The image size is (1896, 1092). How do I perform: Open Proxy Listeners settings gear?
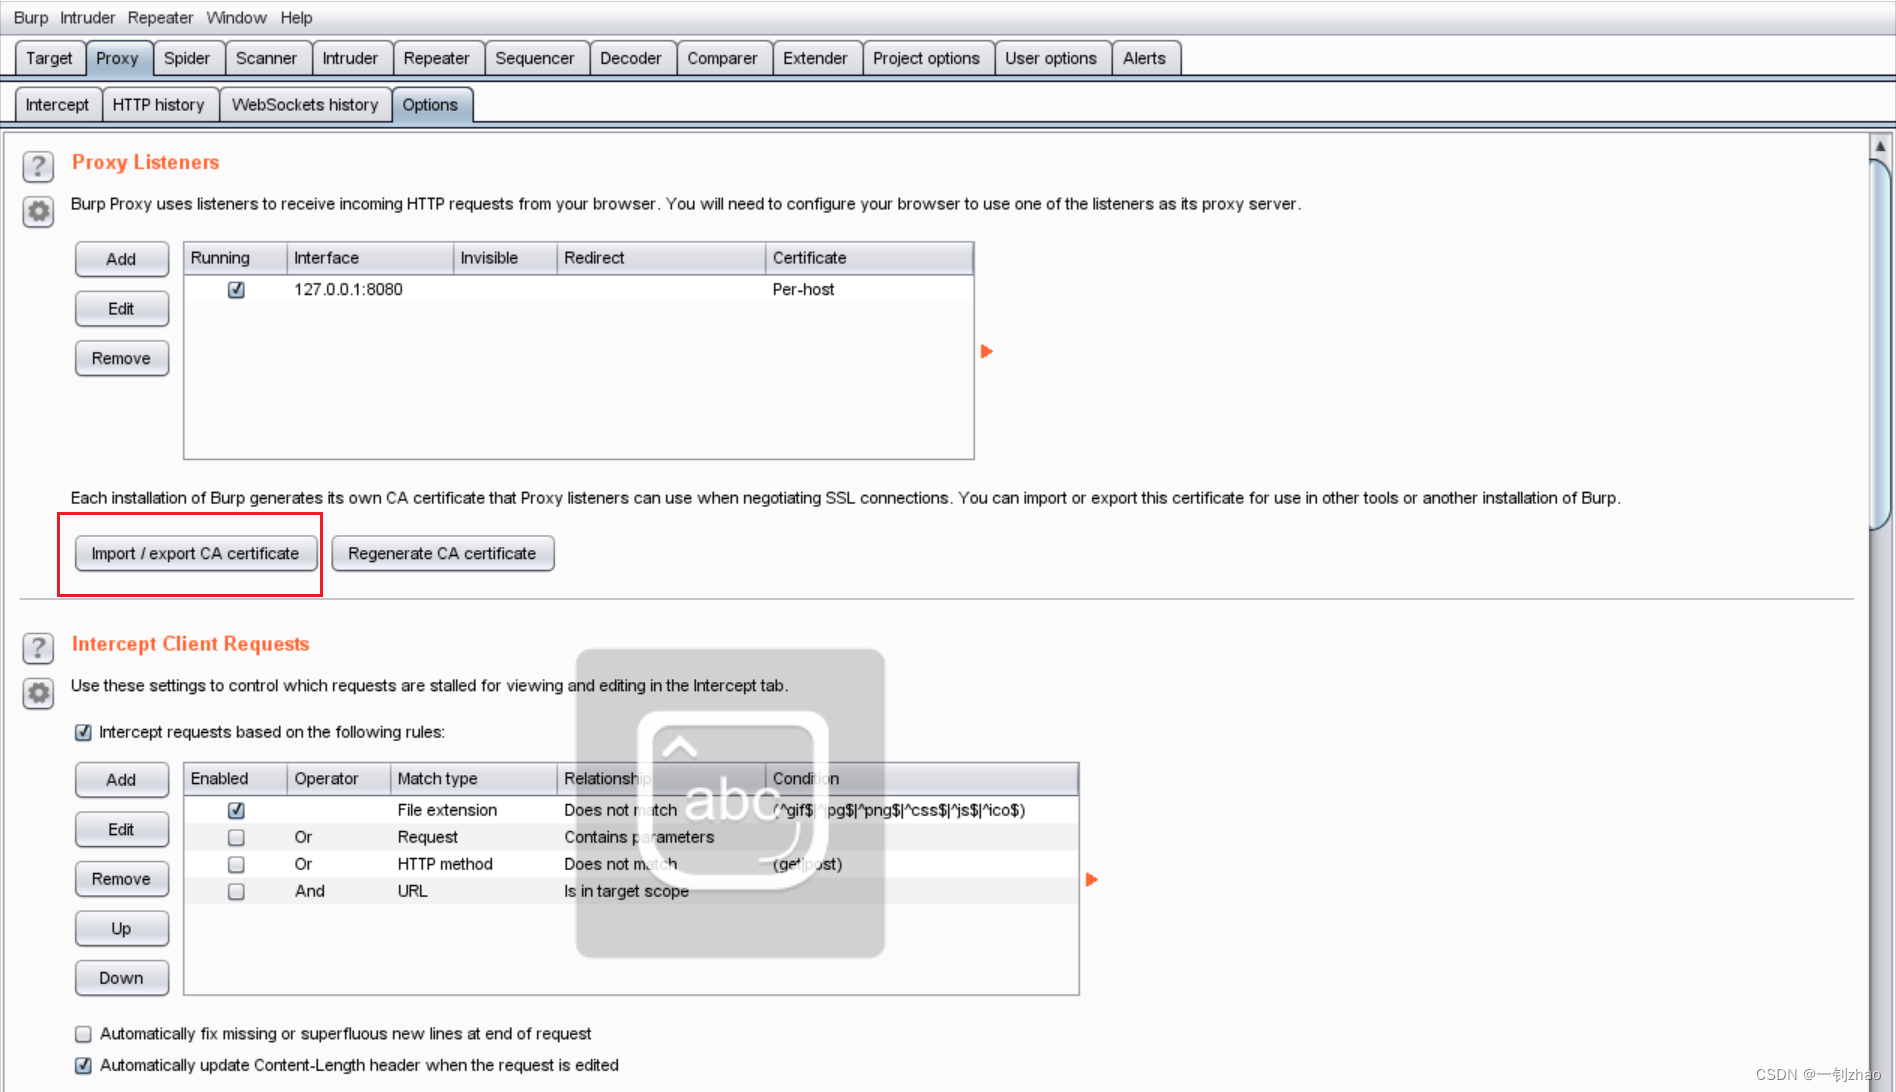pyautogui.click(x=38, y=212)
